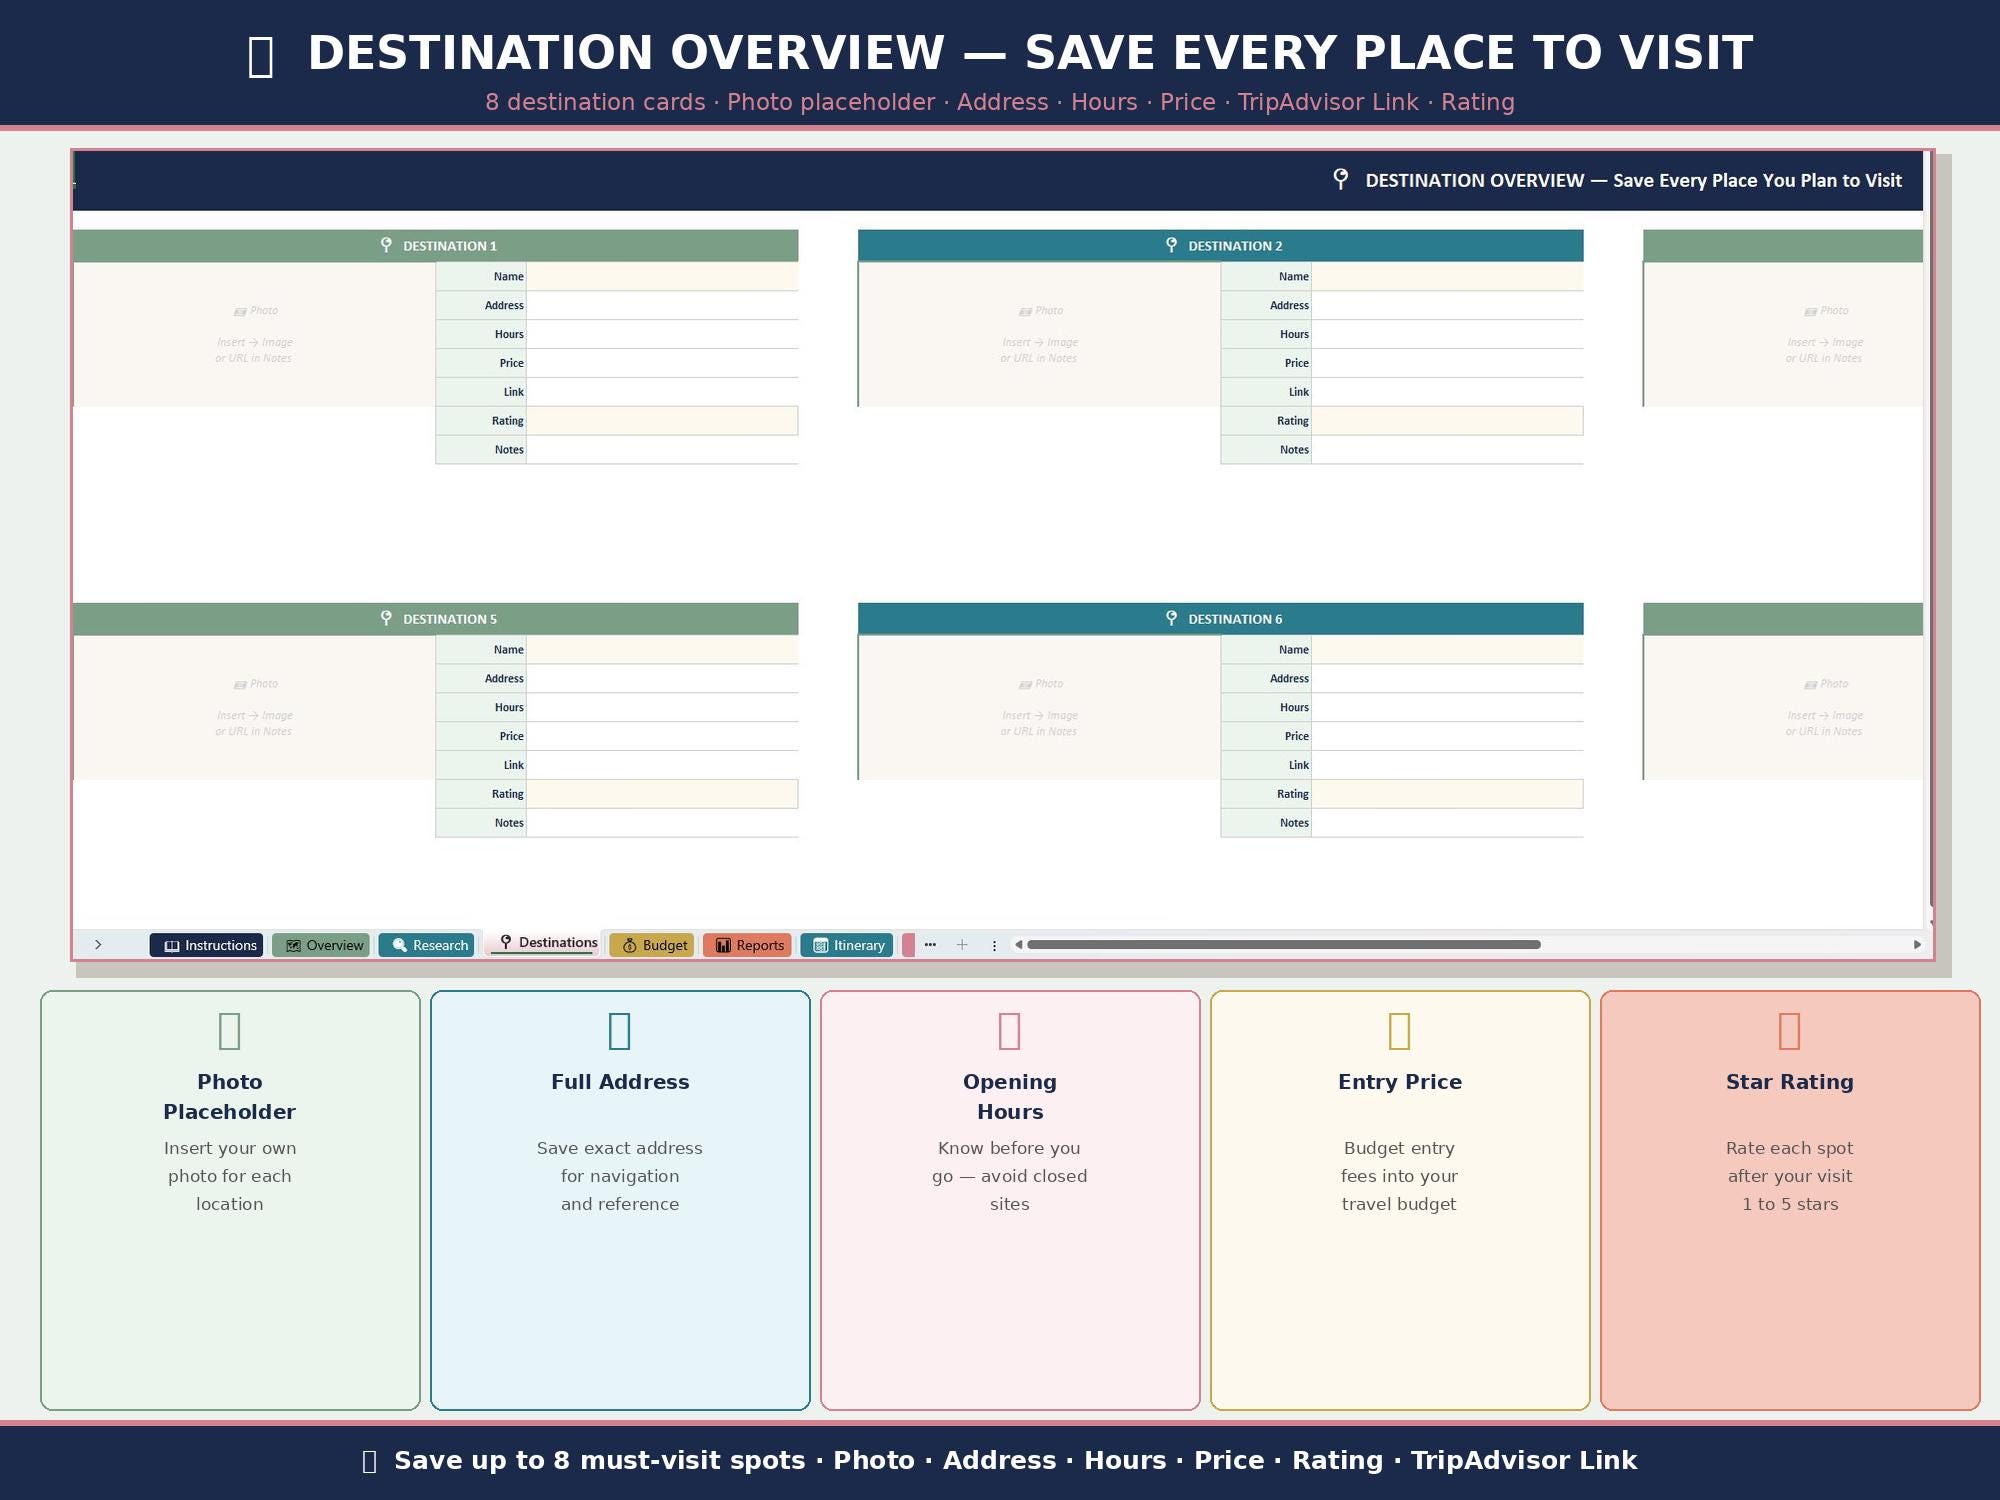Open the vertical dots tab options
Screen dimensions: 2000x1500
994,945
